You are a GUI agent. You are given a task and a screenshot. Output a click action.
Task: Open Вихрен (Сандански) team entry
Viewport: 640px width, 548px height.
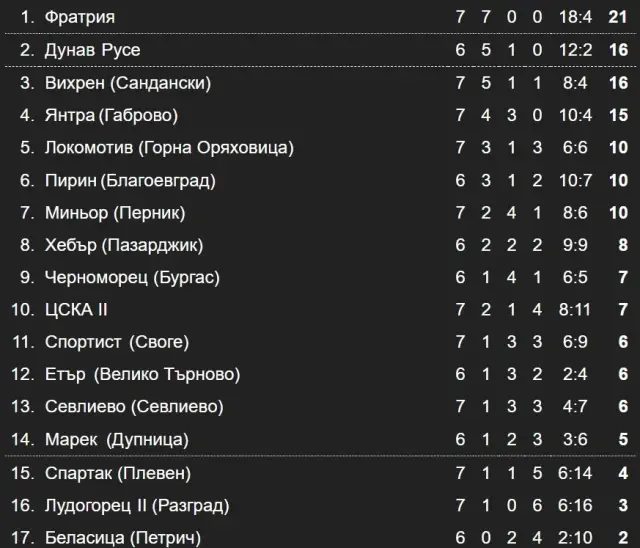tap(128, 83)
